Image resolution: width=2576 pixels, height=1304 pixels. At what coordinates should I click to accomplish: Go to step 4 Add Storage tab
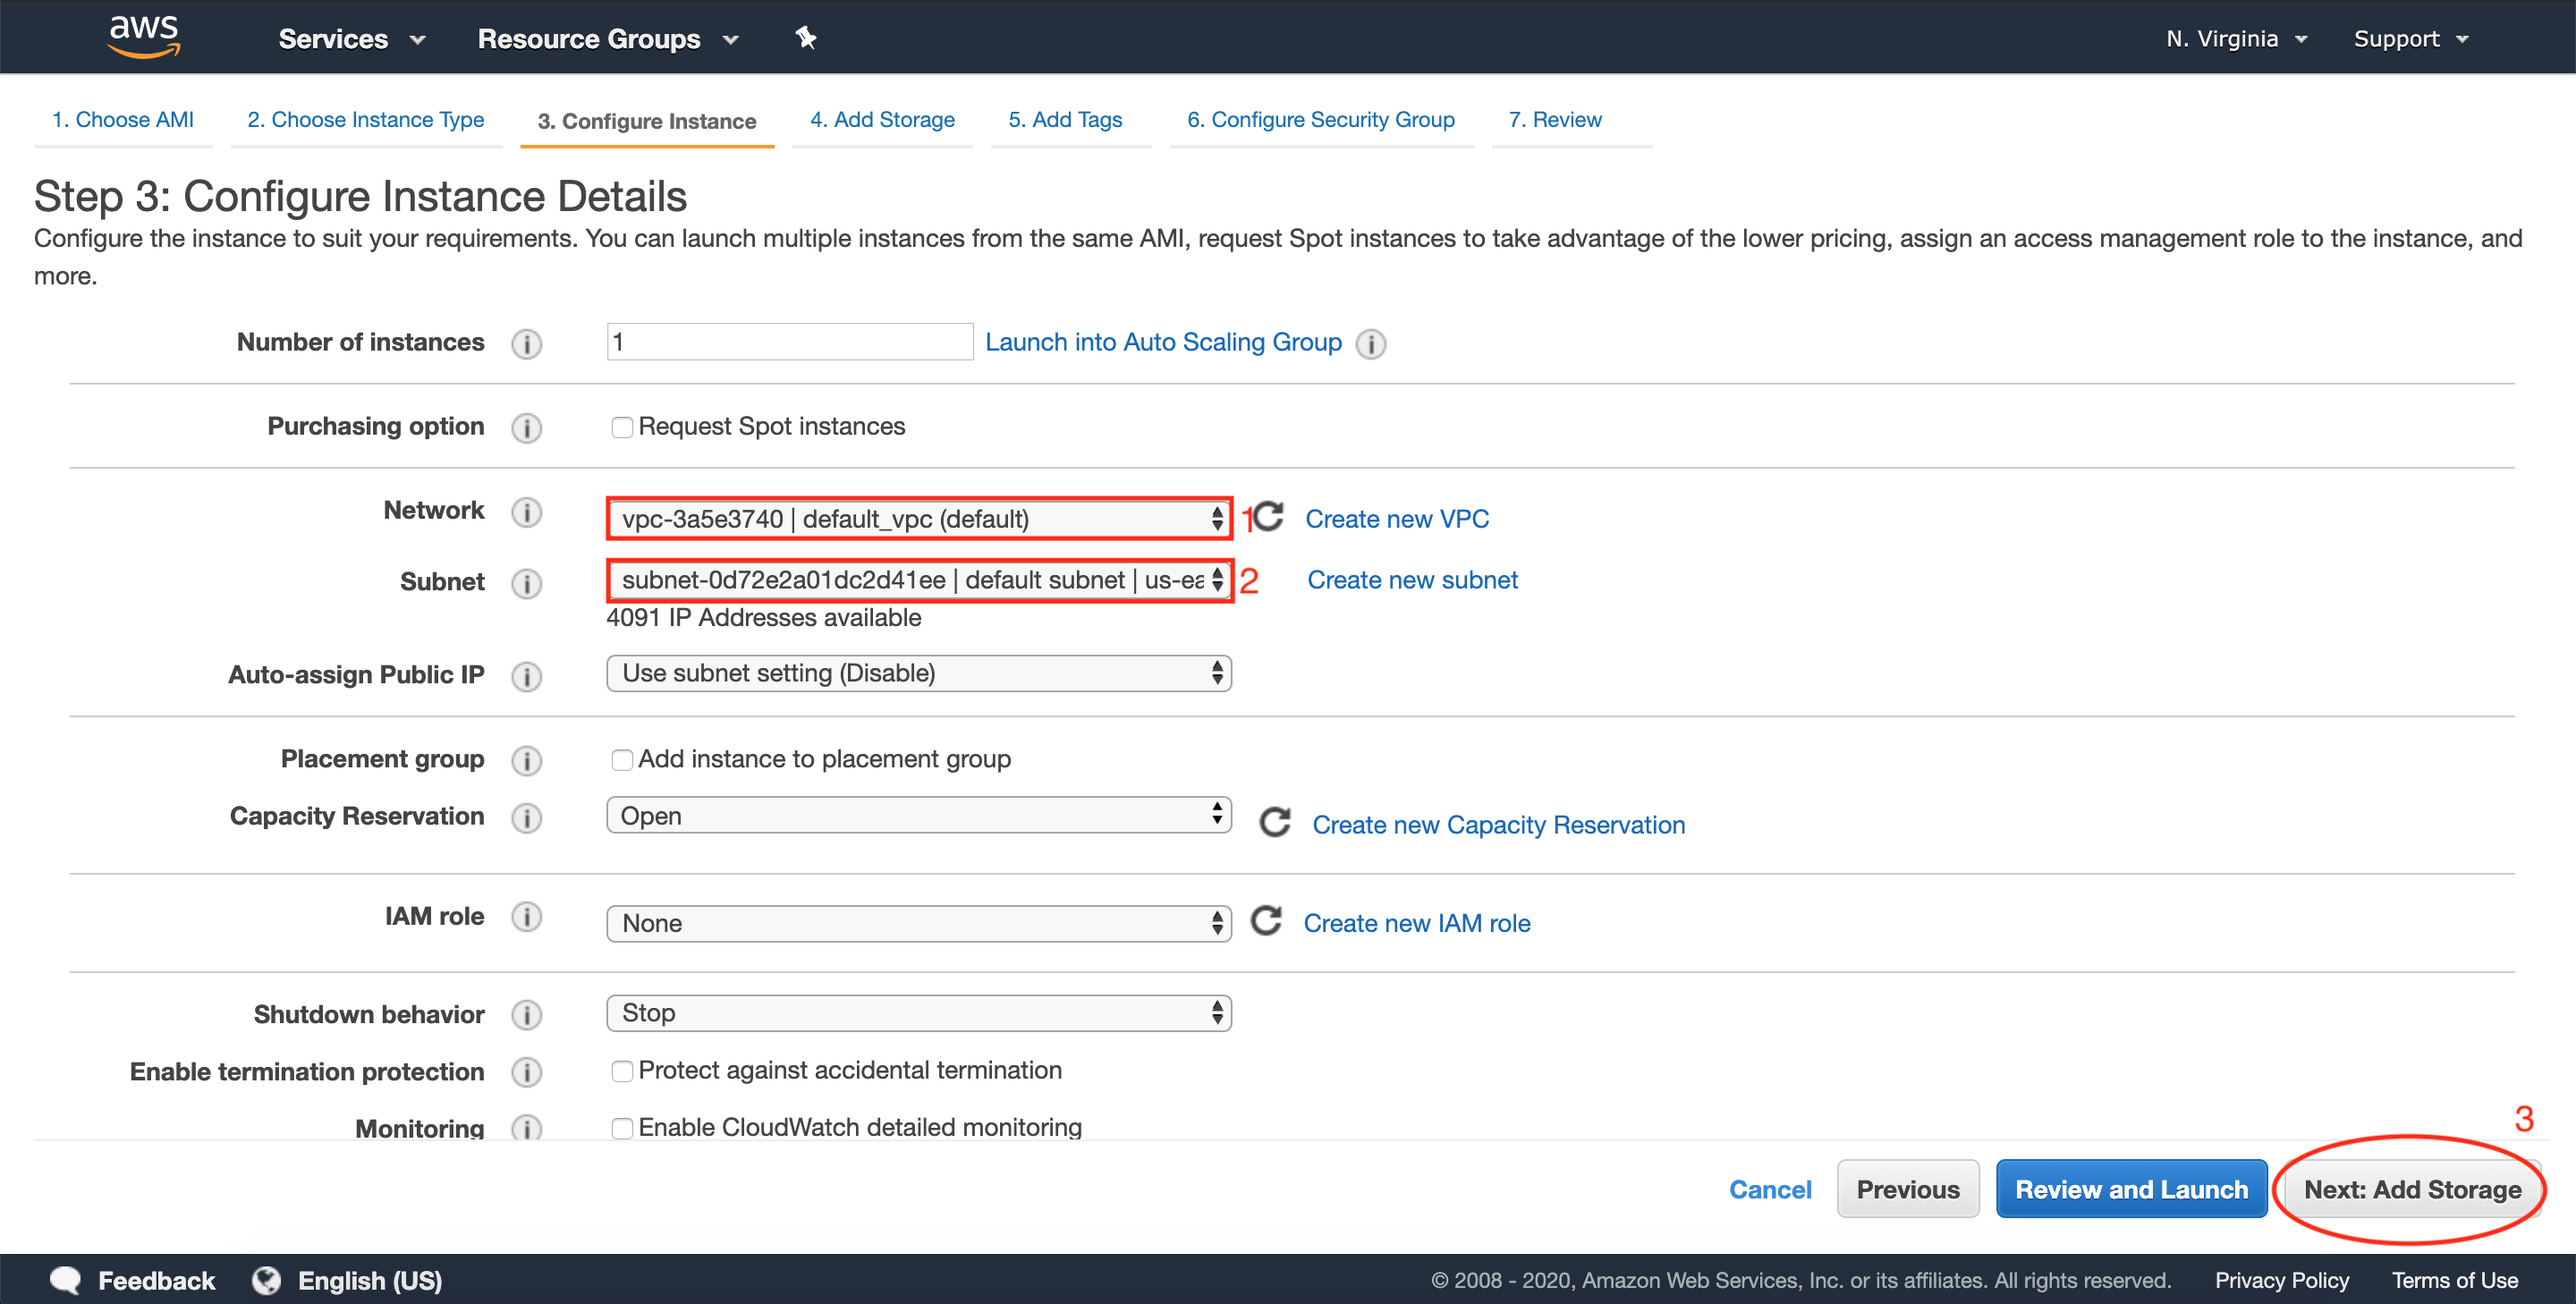coord(882,120)
